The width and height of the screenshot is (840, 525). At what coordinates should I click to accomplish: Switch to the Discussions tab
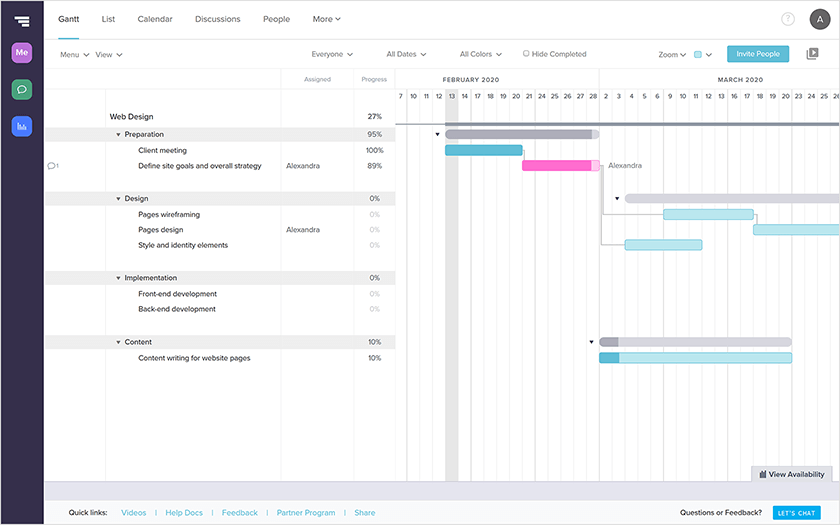pos(218,19)
